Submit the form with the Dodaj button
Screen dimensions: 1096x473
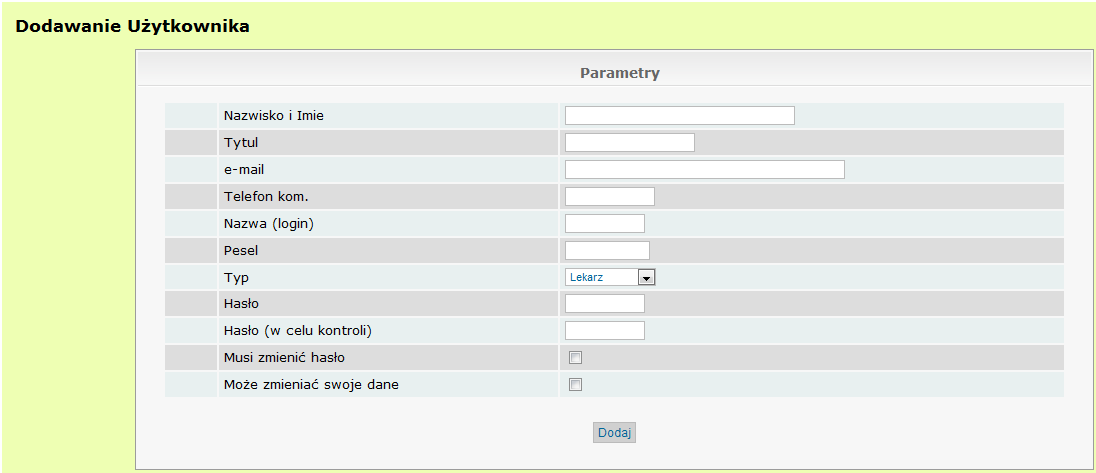(614, 432)
